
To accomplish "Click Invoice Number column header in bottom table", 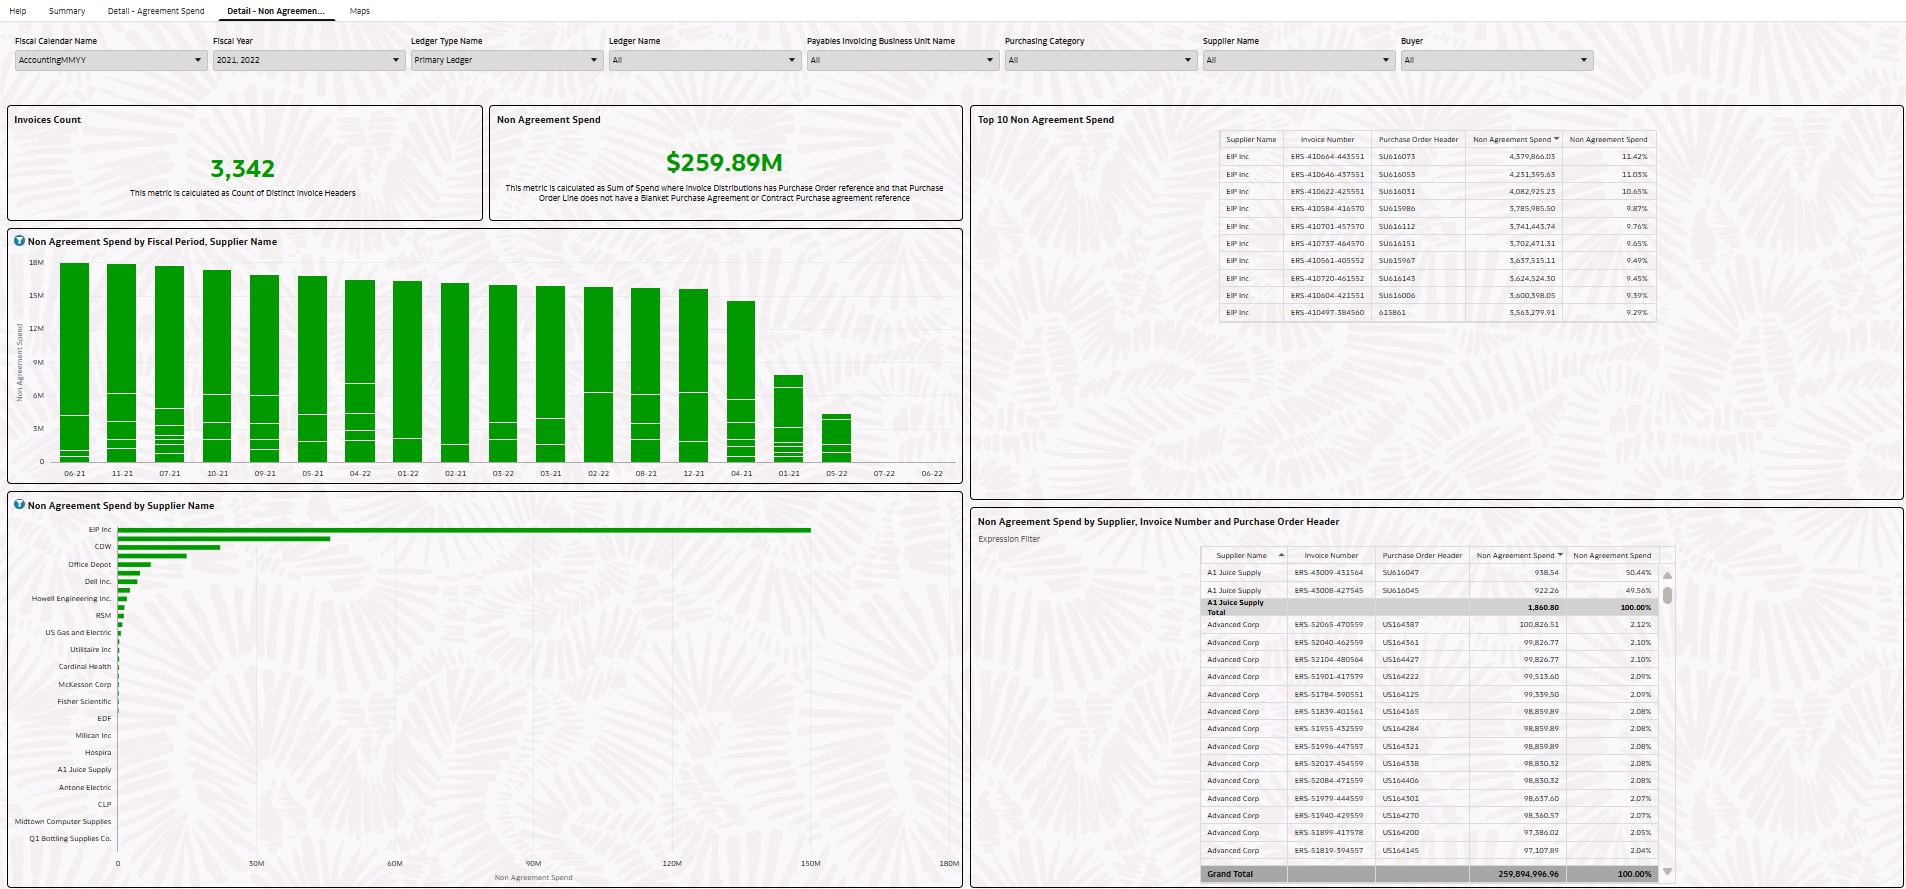I will [x=1331, y=556].
